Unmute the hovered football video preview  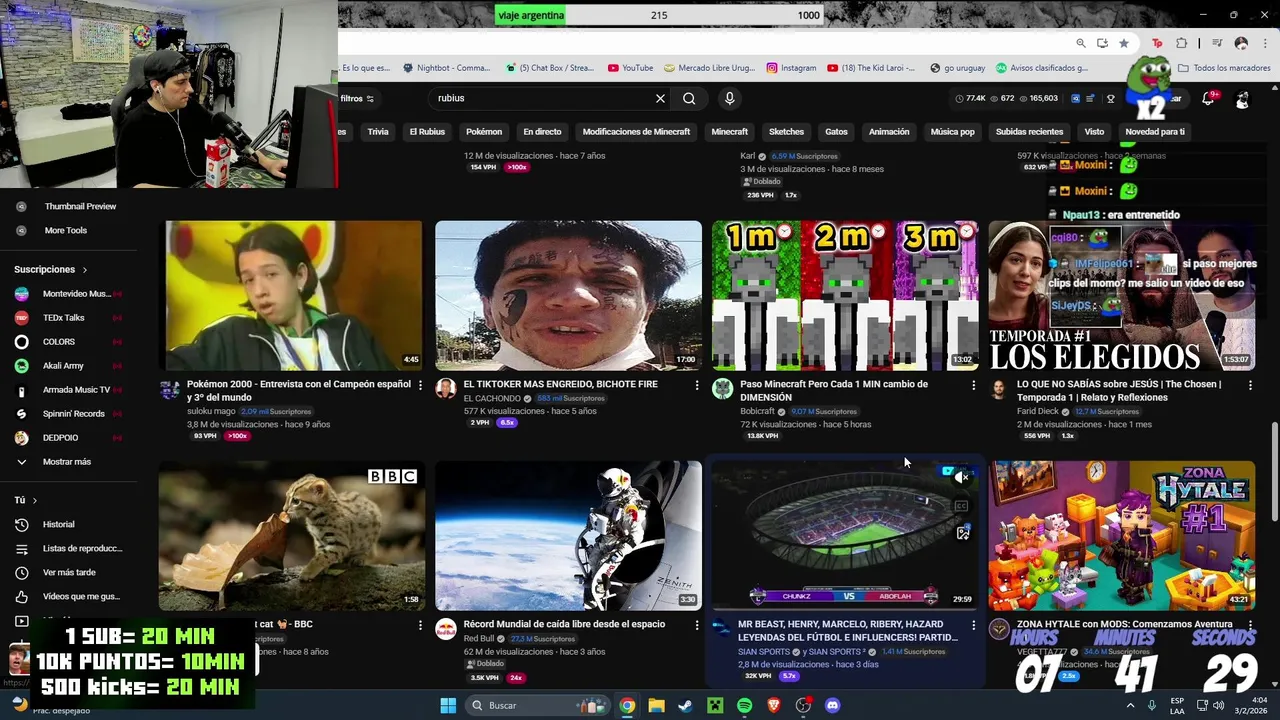tap(962, 477)
